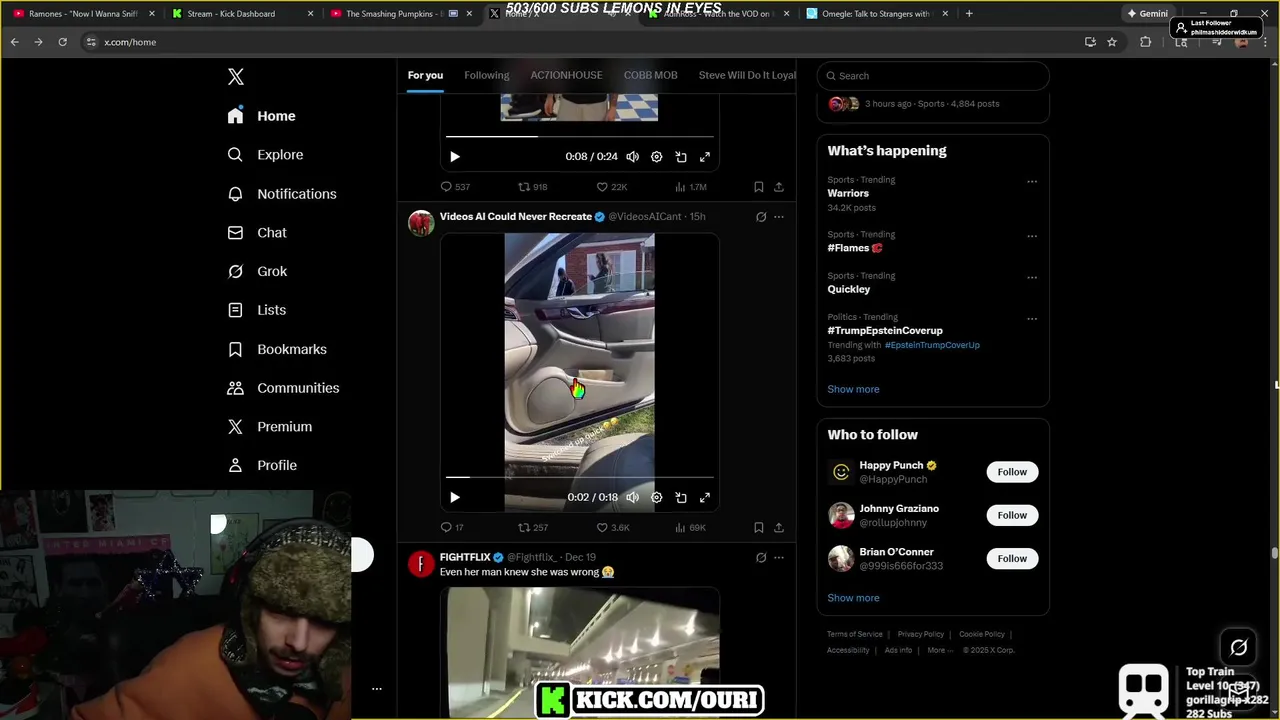Viewport: 1280px width, 720px height.
Task: Fullscreen the 0:08 / 0:24 video
Action: click(x=705, y=157)
